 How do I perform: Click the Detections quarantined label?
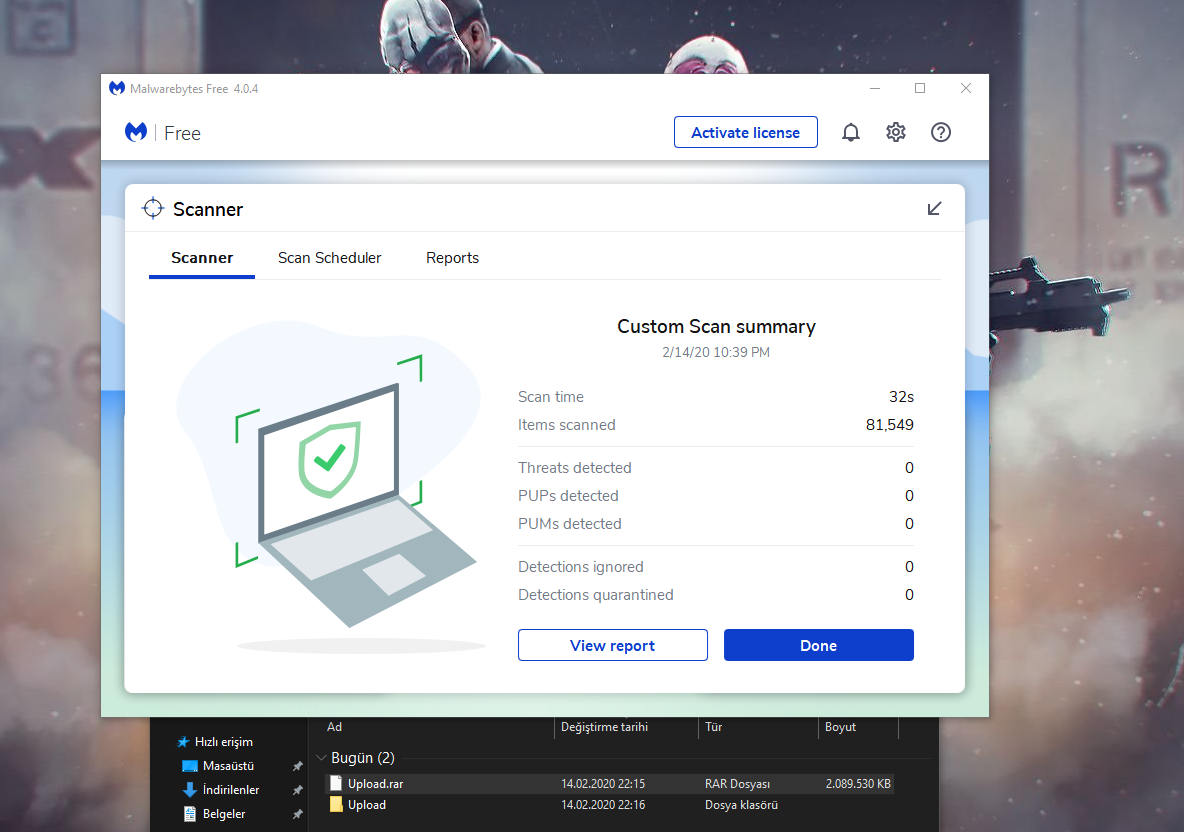(x=595, y=595)
